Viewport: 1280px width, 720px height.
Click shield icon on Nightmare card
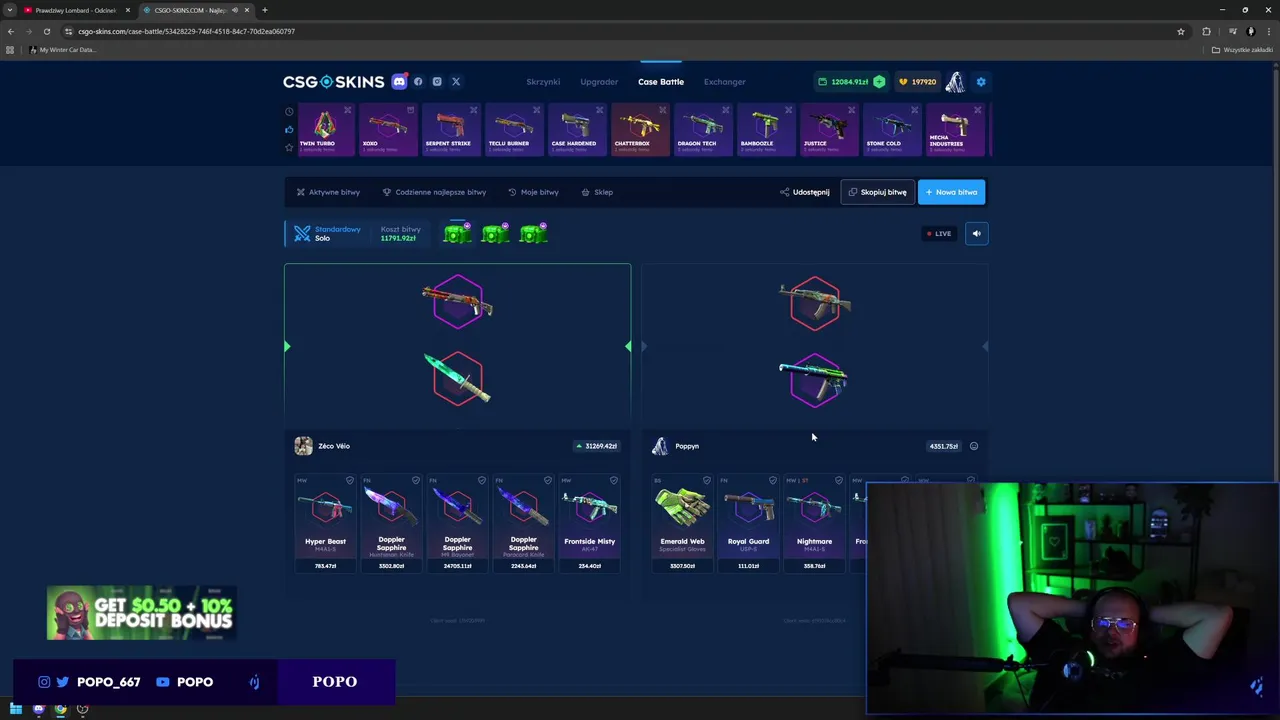(x=839, y=481)
